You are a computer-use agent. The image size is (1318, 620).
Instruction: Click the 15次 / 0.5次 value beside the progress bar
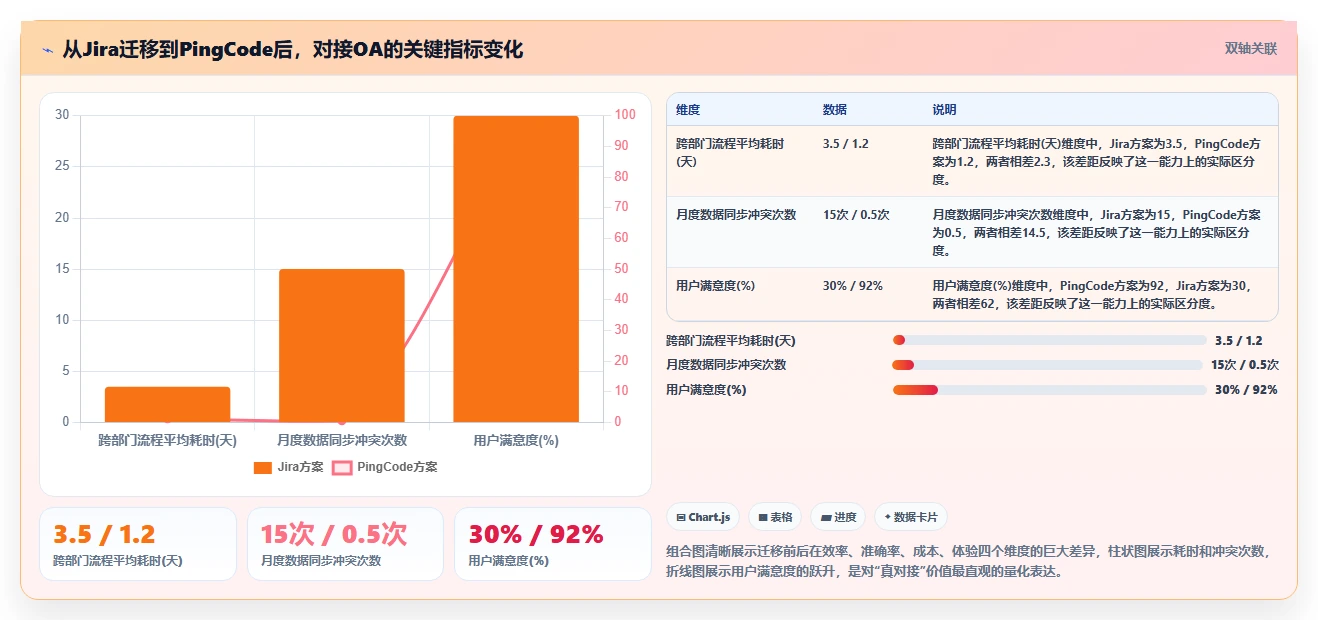pyautogui.click(x=1245, y=365)
